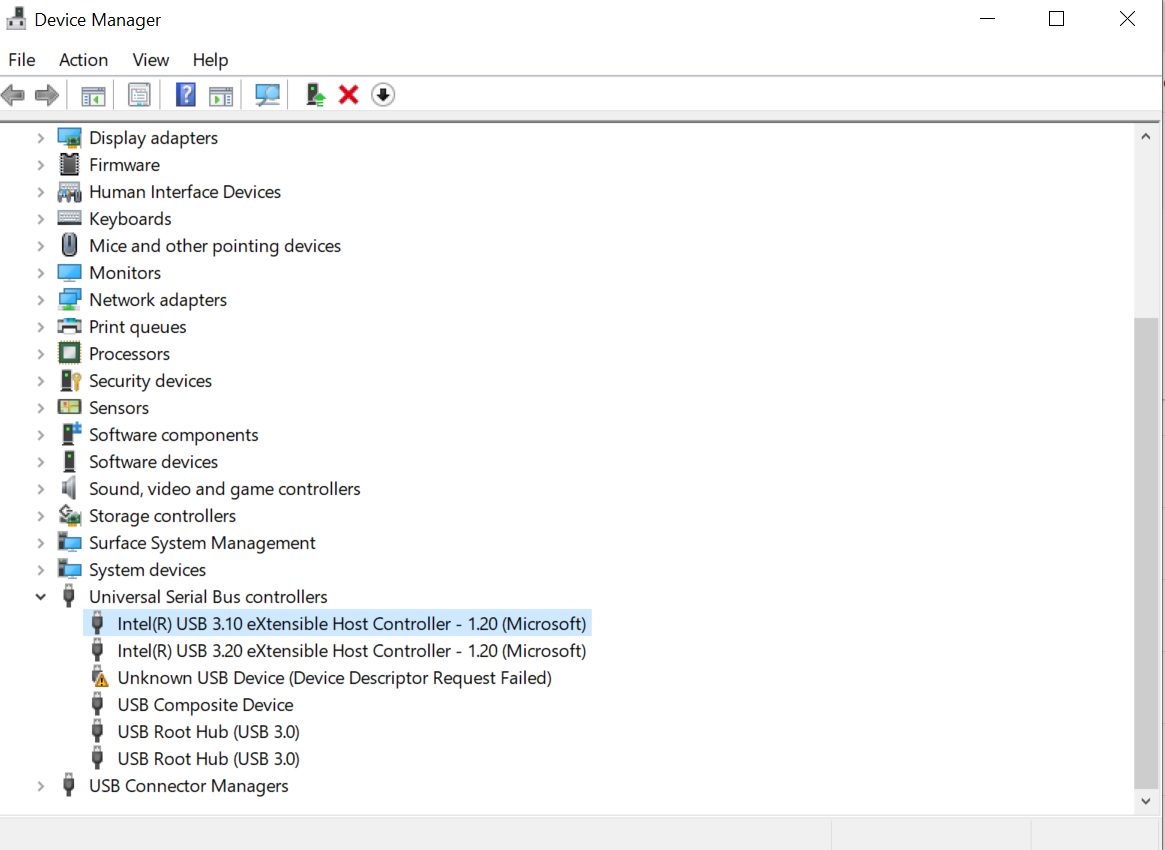Click the Human Interface Devices icon
This screenshot has width=1165, height=850.
tap(69, 192)
